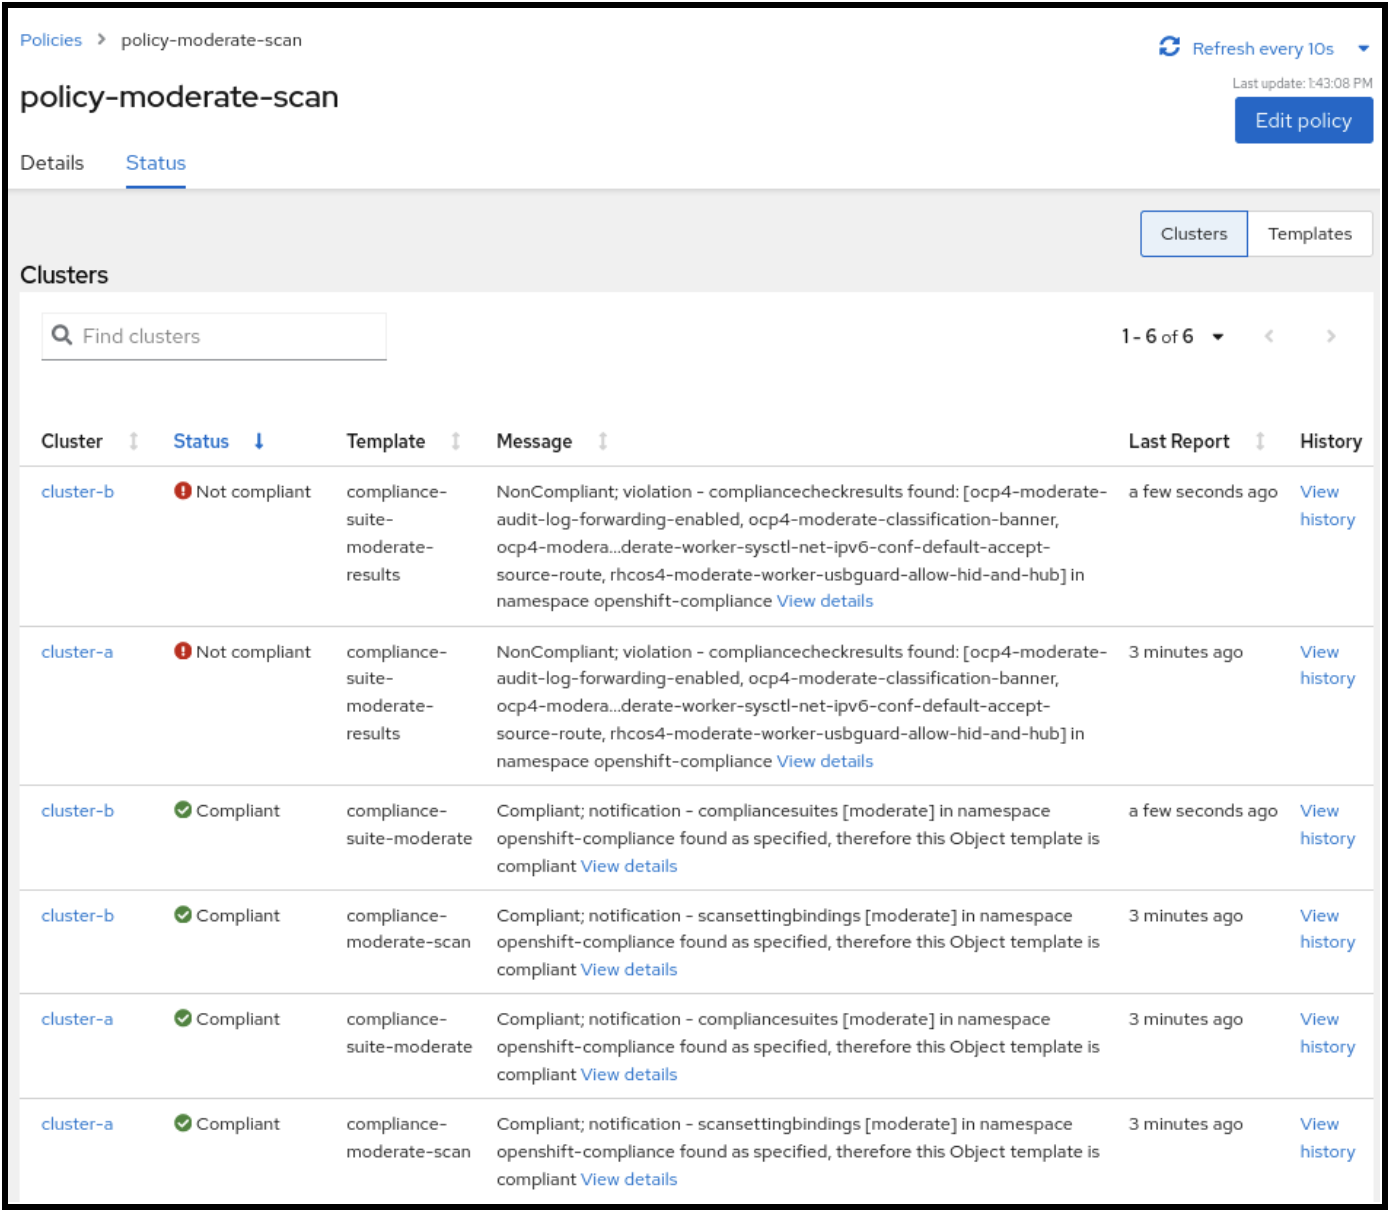Toggle descending sort on Status column
1390x1214 pixels.
click(x=259, y=441)
